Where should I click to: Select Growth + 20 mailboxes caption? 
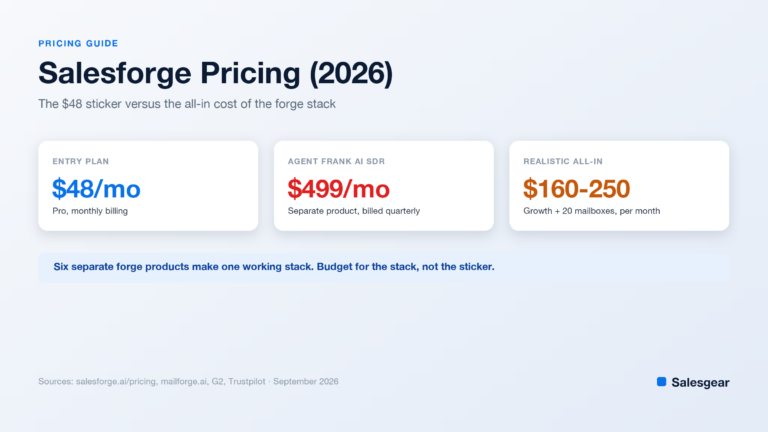click(592, 211)
